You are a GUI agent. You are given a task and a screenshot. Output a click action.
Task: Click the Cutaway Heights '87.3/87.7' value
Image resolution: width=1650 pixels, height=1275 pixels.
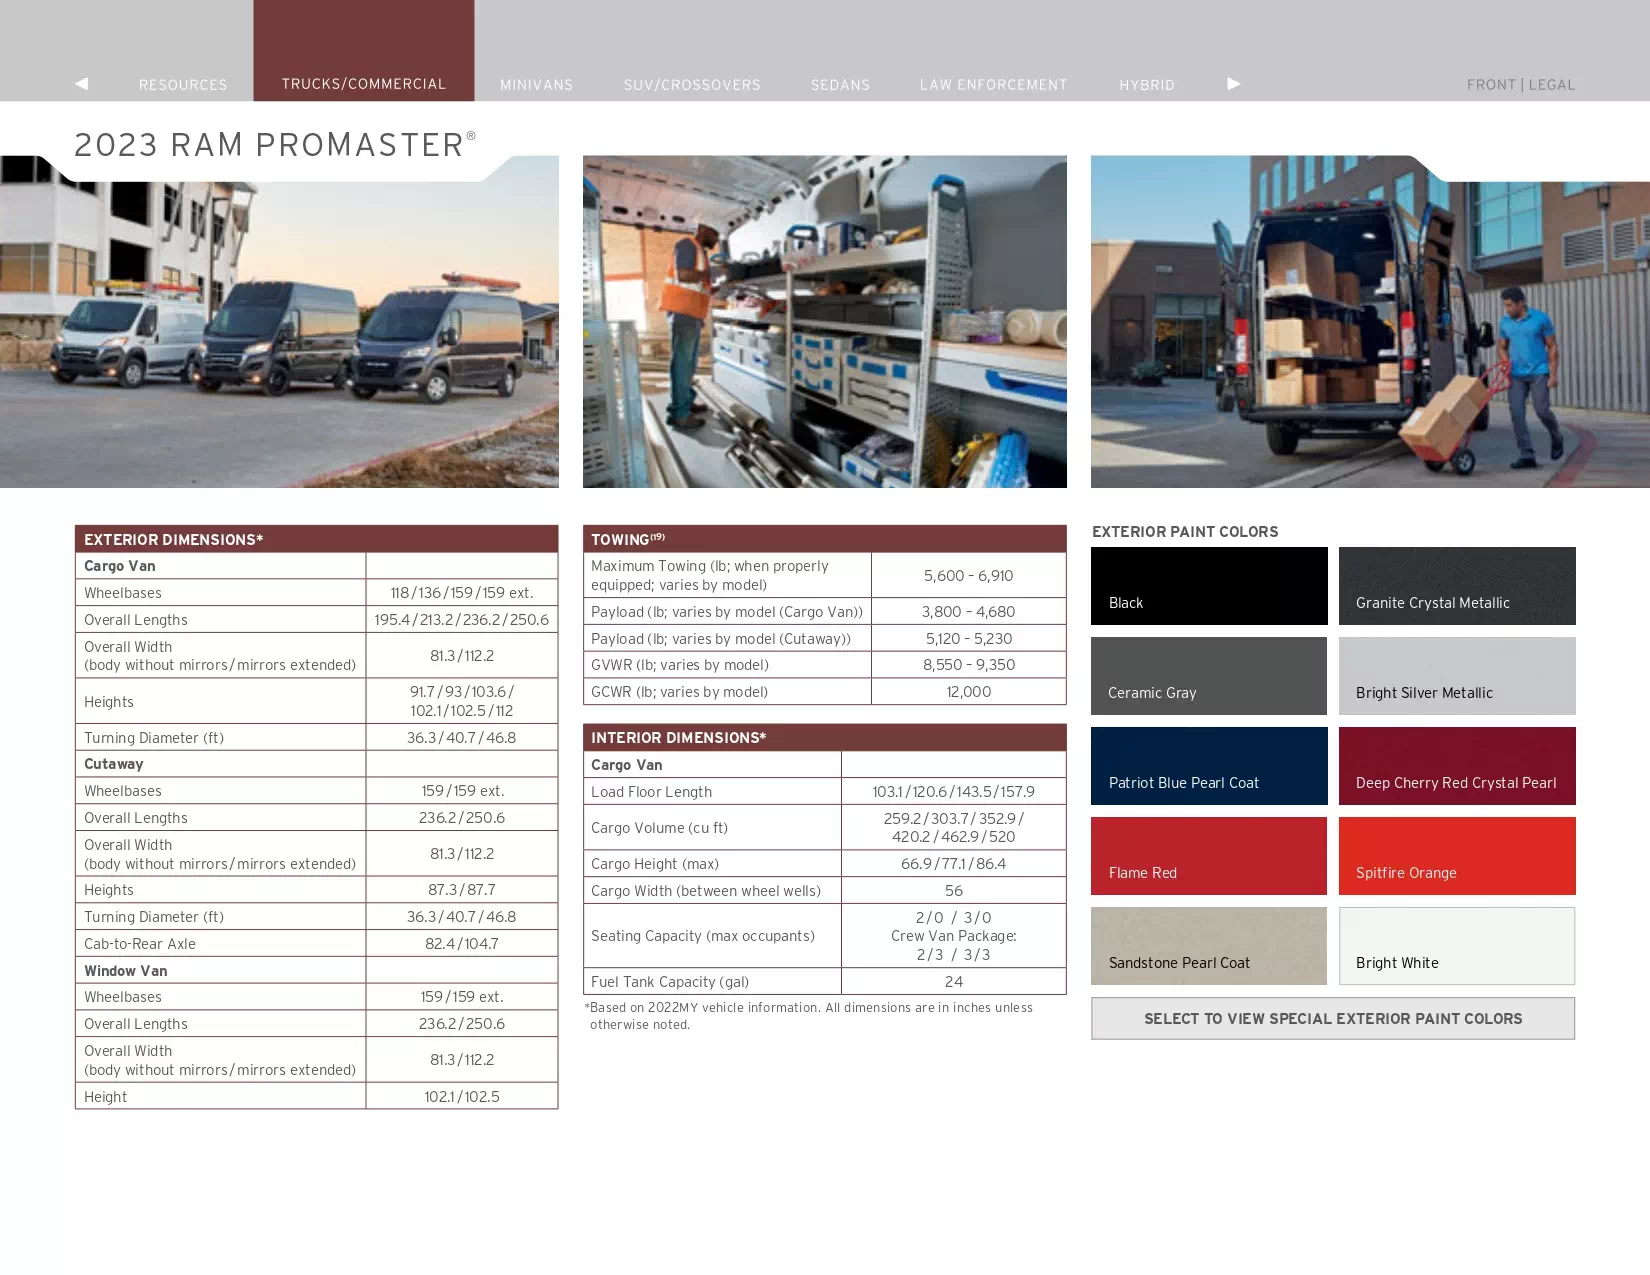tap(462, 890)
